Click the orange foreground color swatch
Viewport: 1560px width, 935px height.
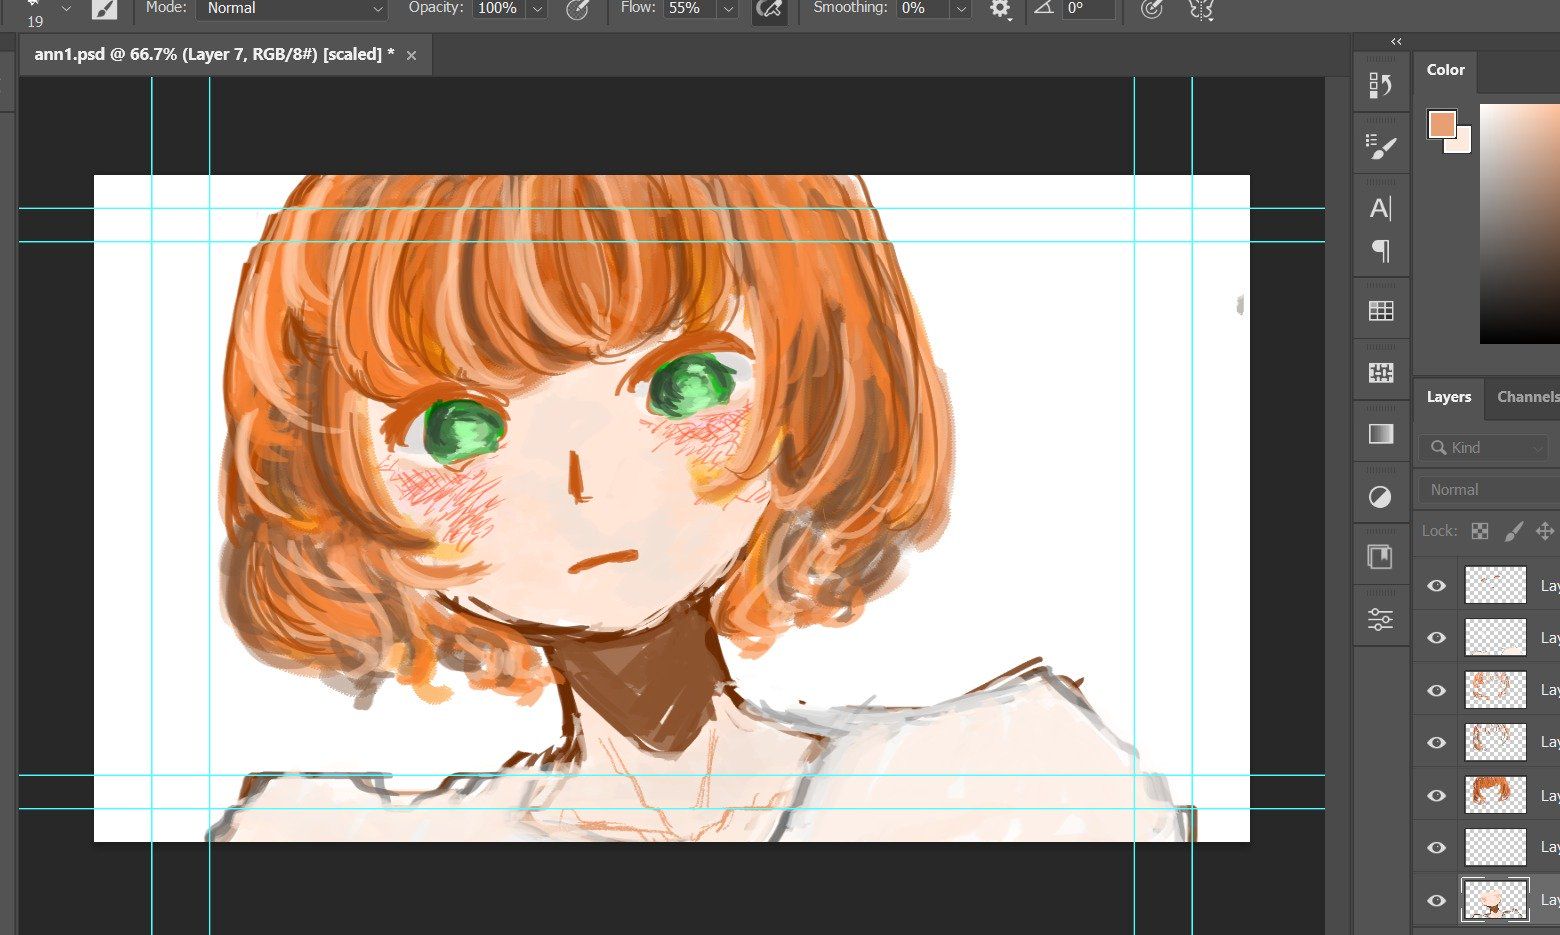[x=1441, y=124]
